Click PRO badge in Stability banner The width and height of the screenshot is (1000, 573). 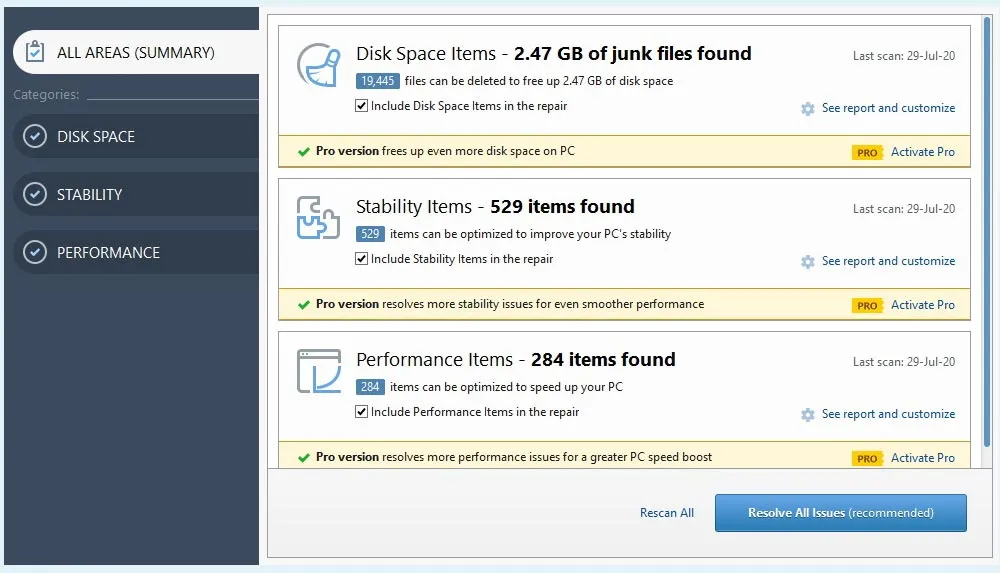[x=867, y=306]
